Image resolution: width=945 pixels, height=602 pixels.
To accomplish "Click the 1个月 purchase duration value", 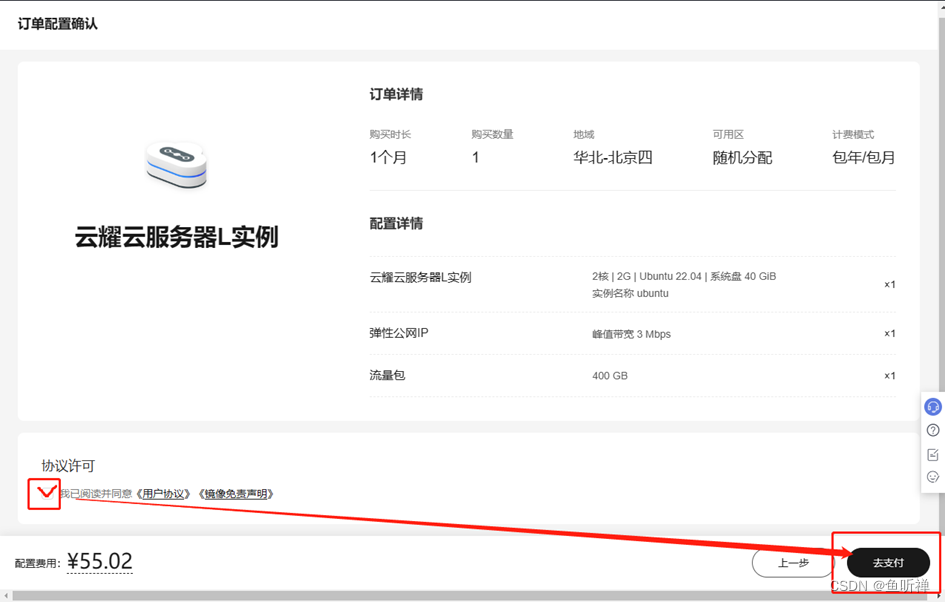I will coord(388,158).
